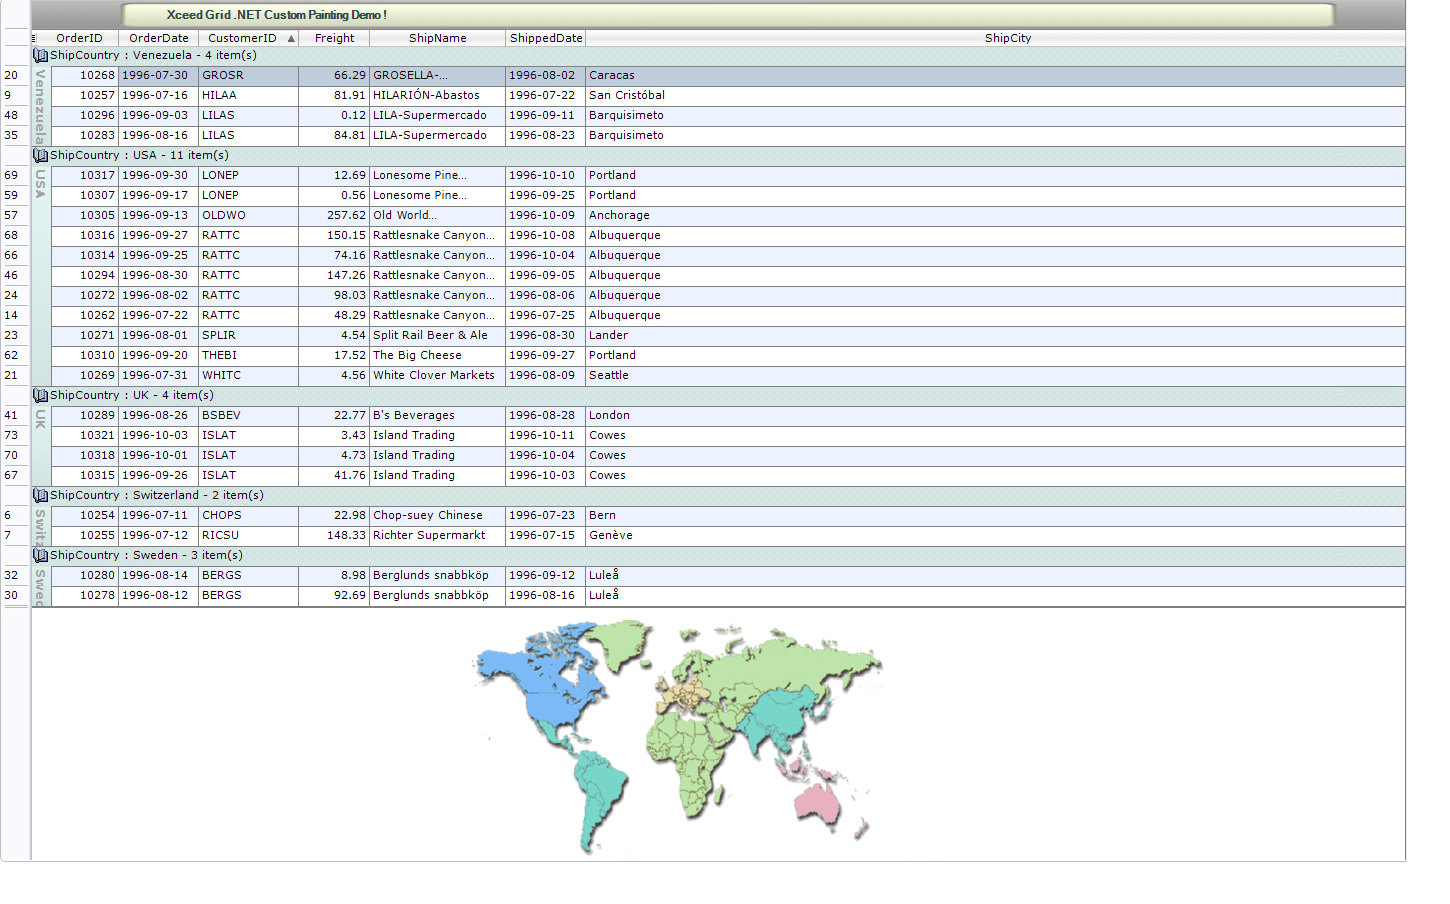
Task: Select the ShipCountry : Sweden - 3 item(s) header
Action: (718, 556)
